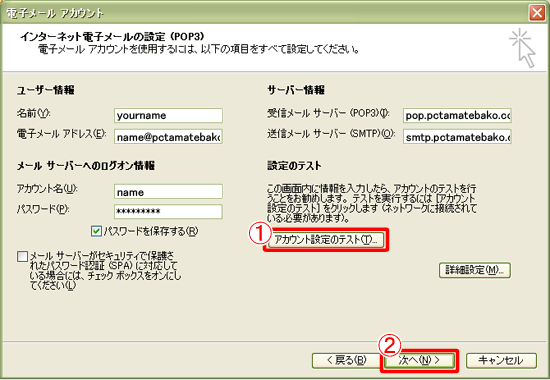The height and width of the screenshot is (380, 550).
Task: Click the メール サーバーへのログオン情報 heading
Action: pyautogui.click(x=86, y=166)
